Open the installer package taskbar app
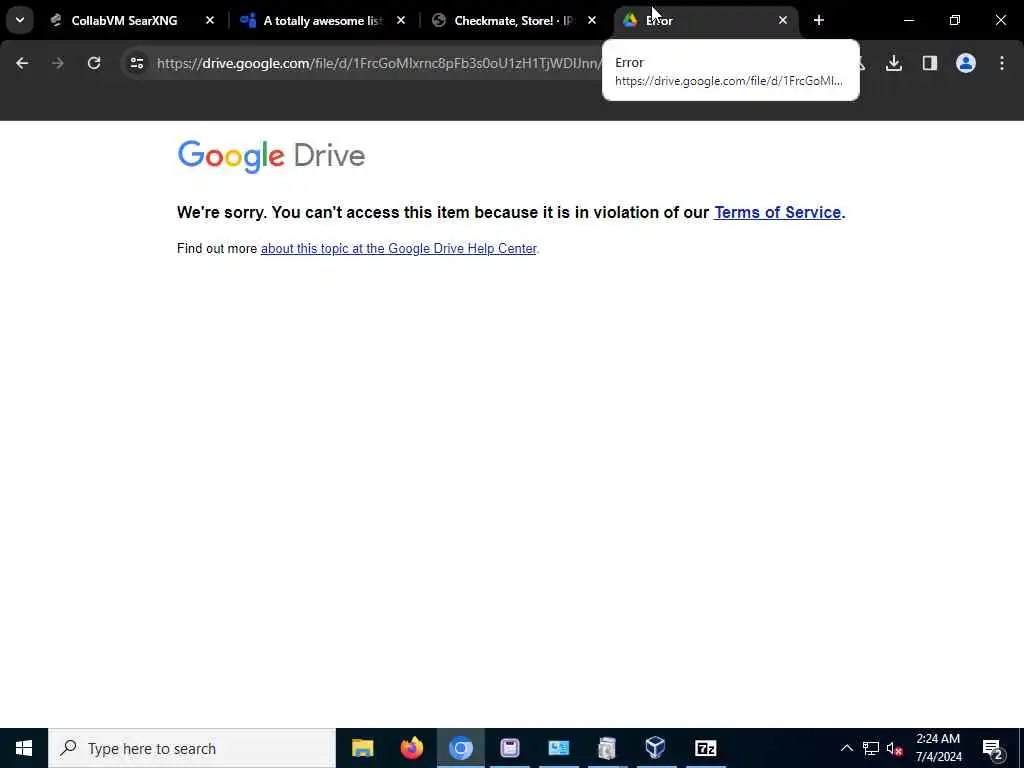The width and height of the screenshot is (1024, 768). click(607, 748)
